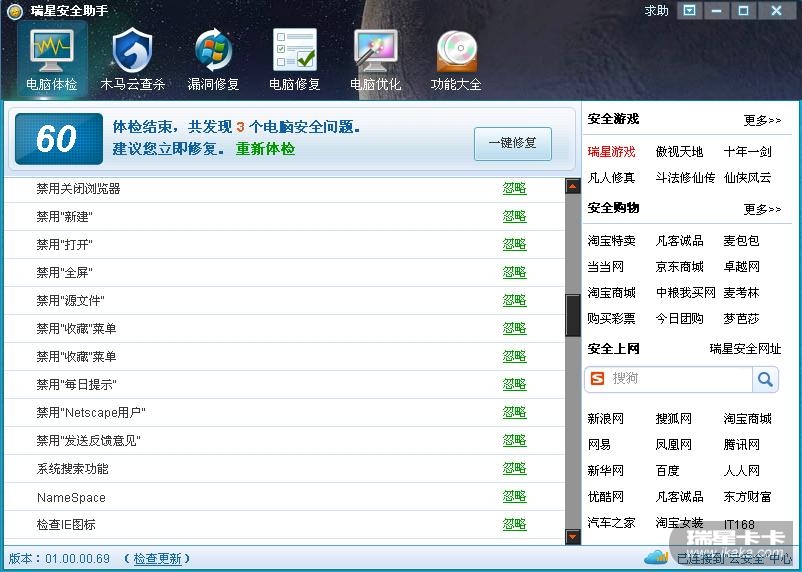Open the 百度 site link
Viewport: 802px width, 572px height.
(667, 471)
